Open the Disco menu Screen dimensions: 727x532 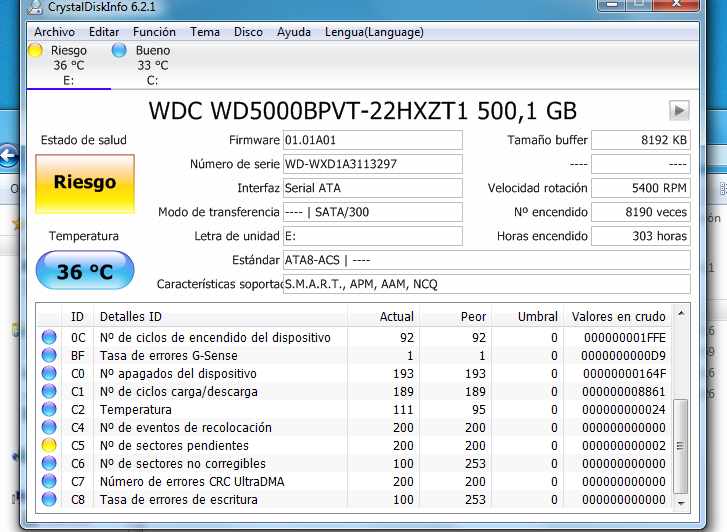tap(248, 32)
